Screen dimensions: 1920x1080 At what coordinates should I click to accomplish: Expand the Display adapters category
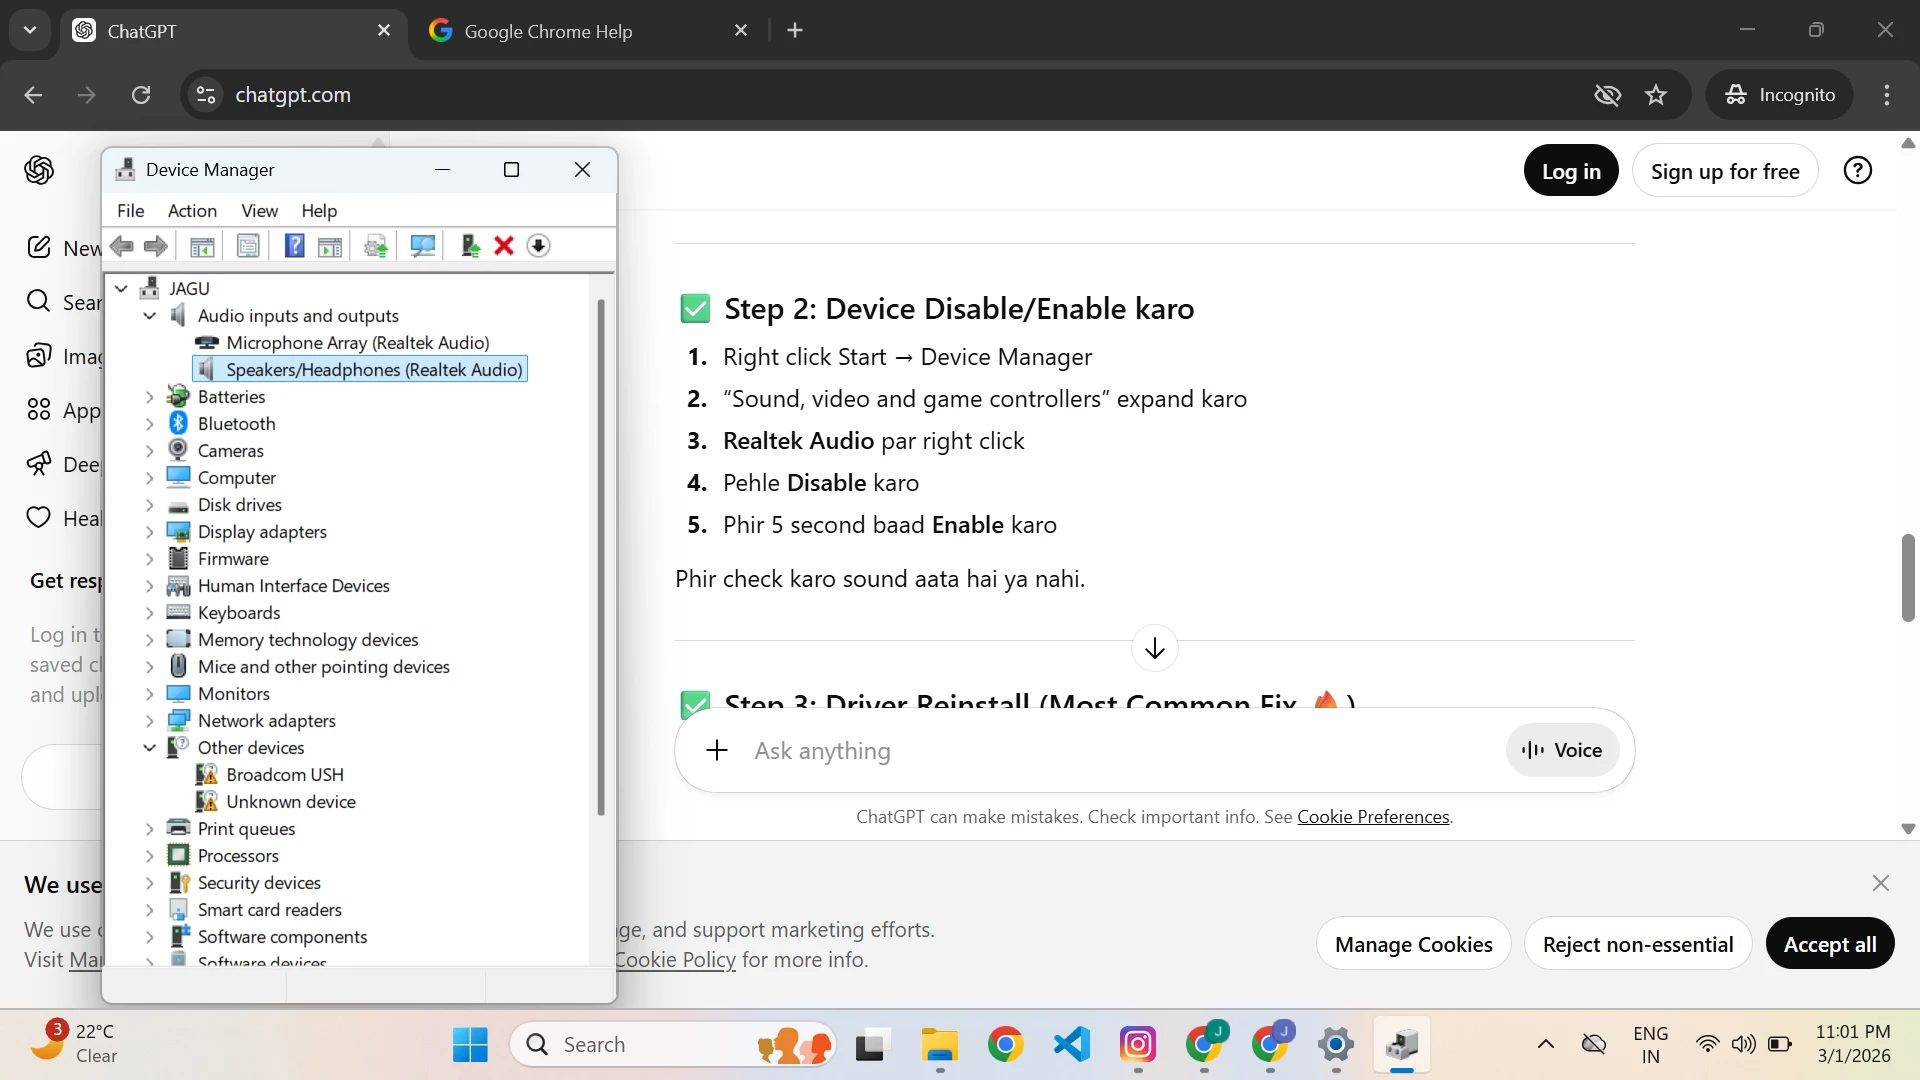(150, 532)
